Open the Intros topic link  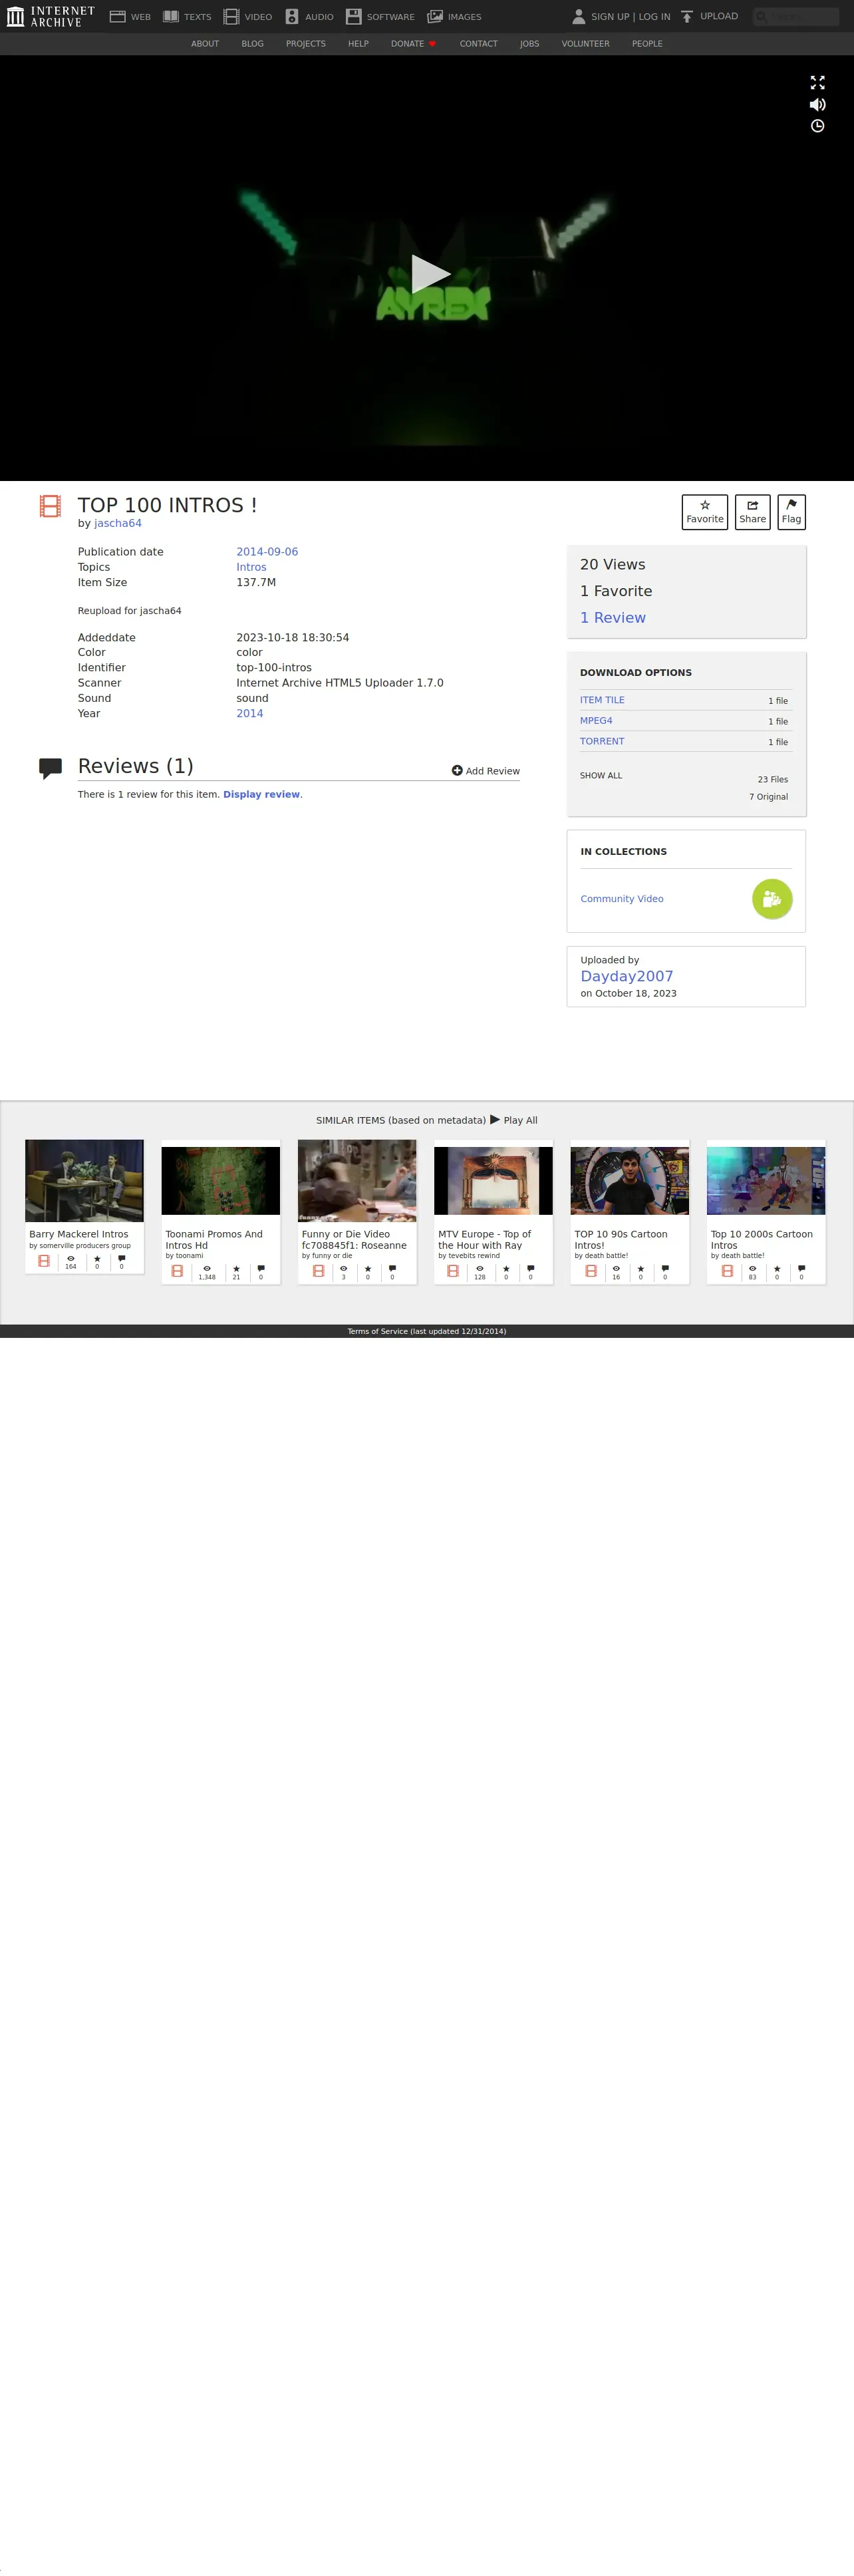(x=251, y=567)
